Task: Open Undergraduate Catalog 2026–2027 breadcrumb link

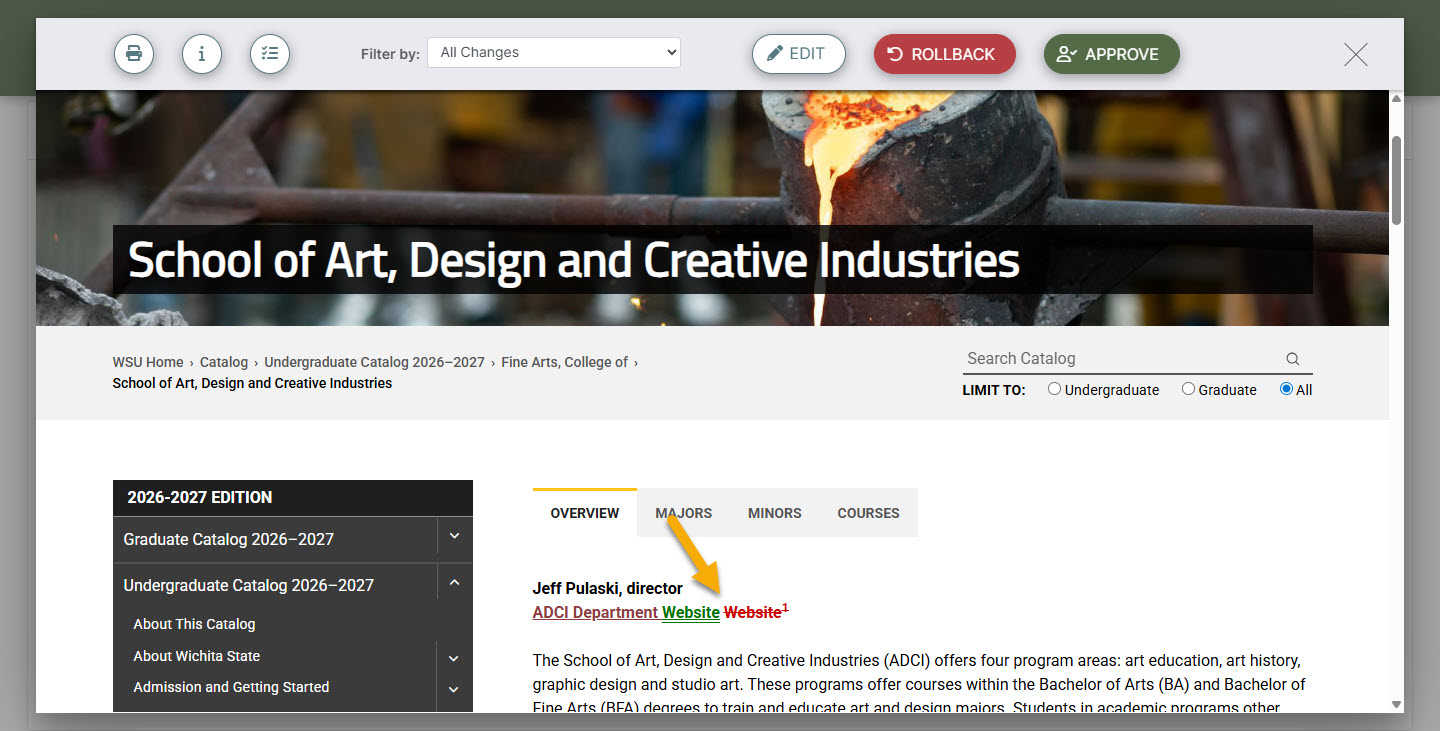Action: pyautogui.click(x=374, y=362)
